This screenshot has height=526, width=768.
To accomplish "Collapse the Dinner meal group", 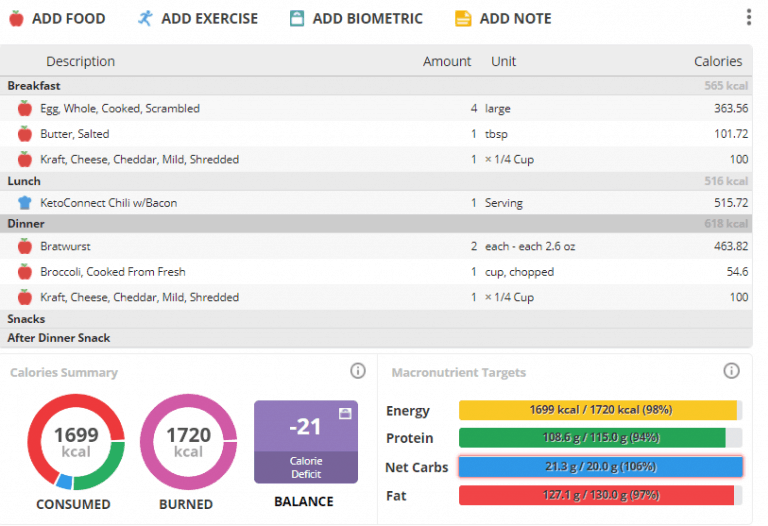I will coord(25,224).
